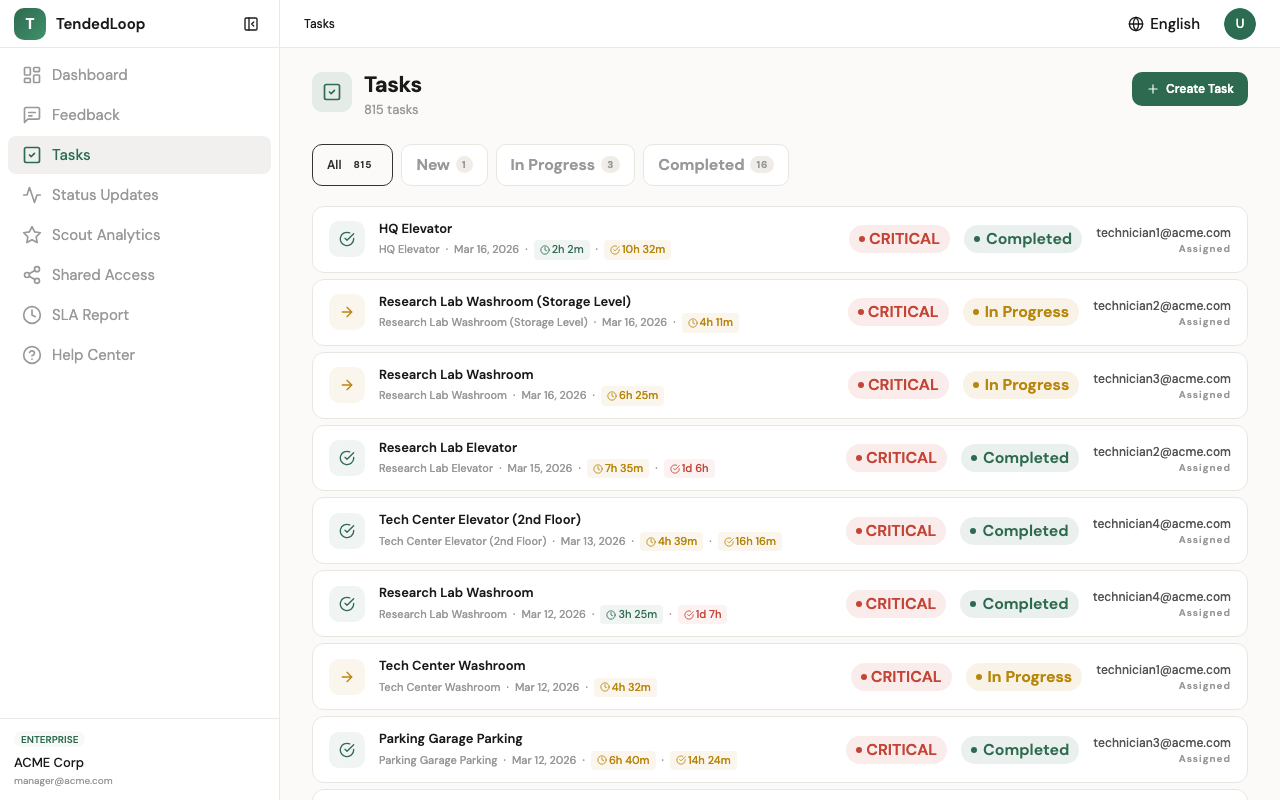The height and width of the screenshot is (800, 1280).
Task: Navigate to Scout Analytics
Action: tap(106, 235)
